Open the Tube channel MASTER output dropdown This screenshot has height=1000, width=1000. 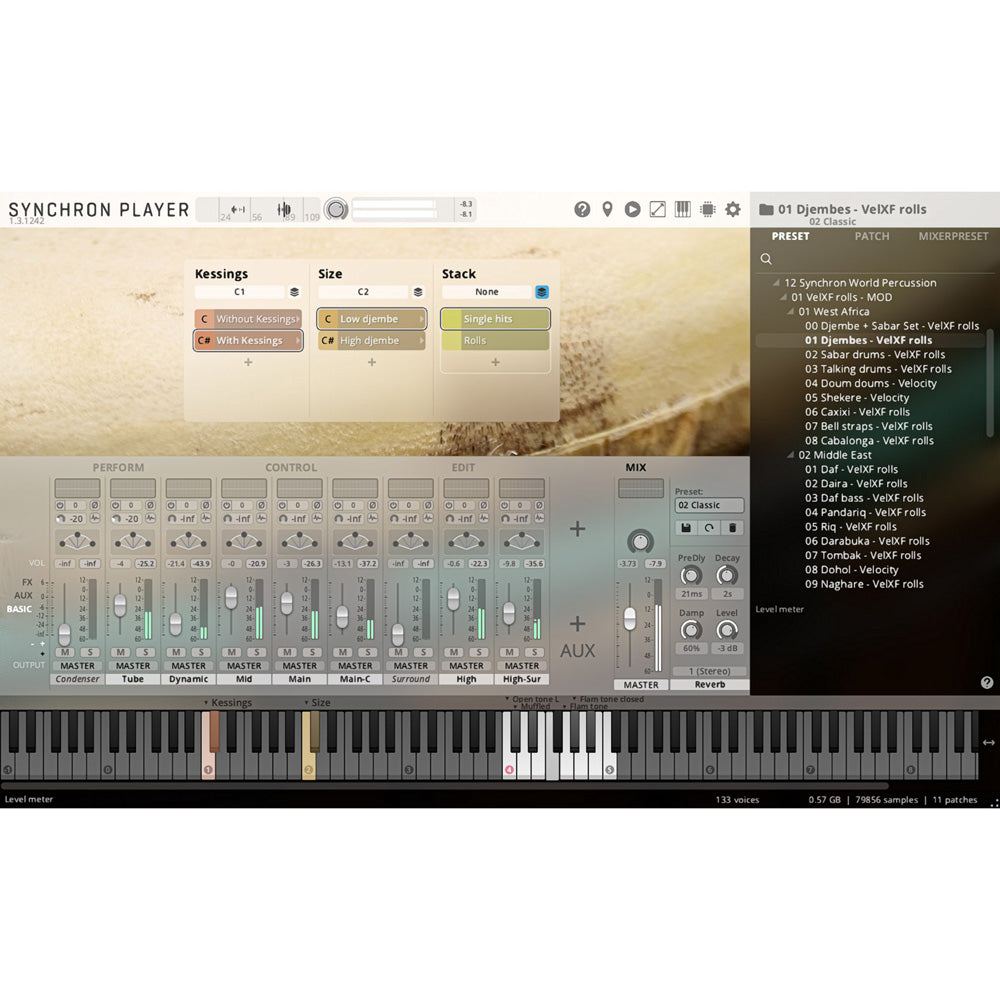(133, 666)
